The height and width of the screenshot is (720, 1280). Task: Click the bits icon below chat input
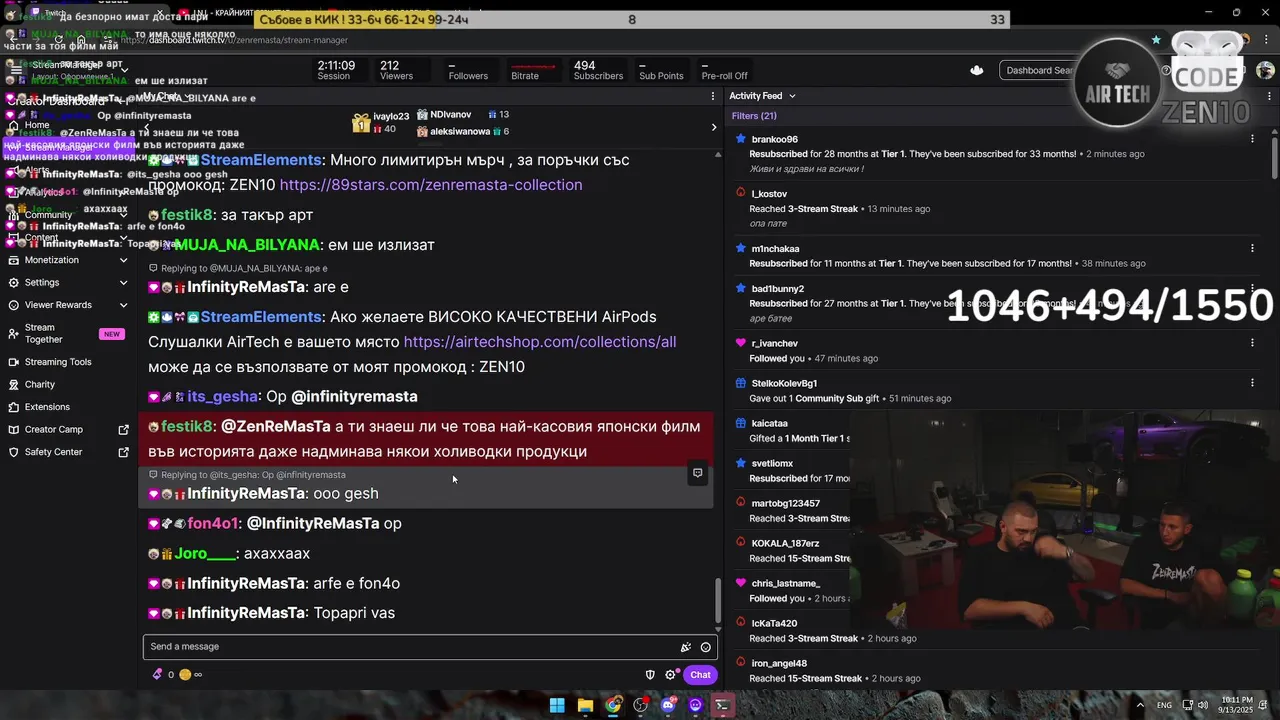click(157, 675)
